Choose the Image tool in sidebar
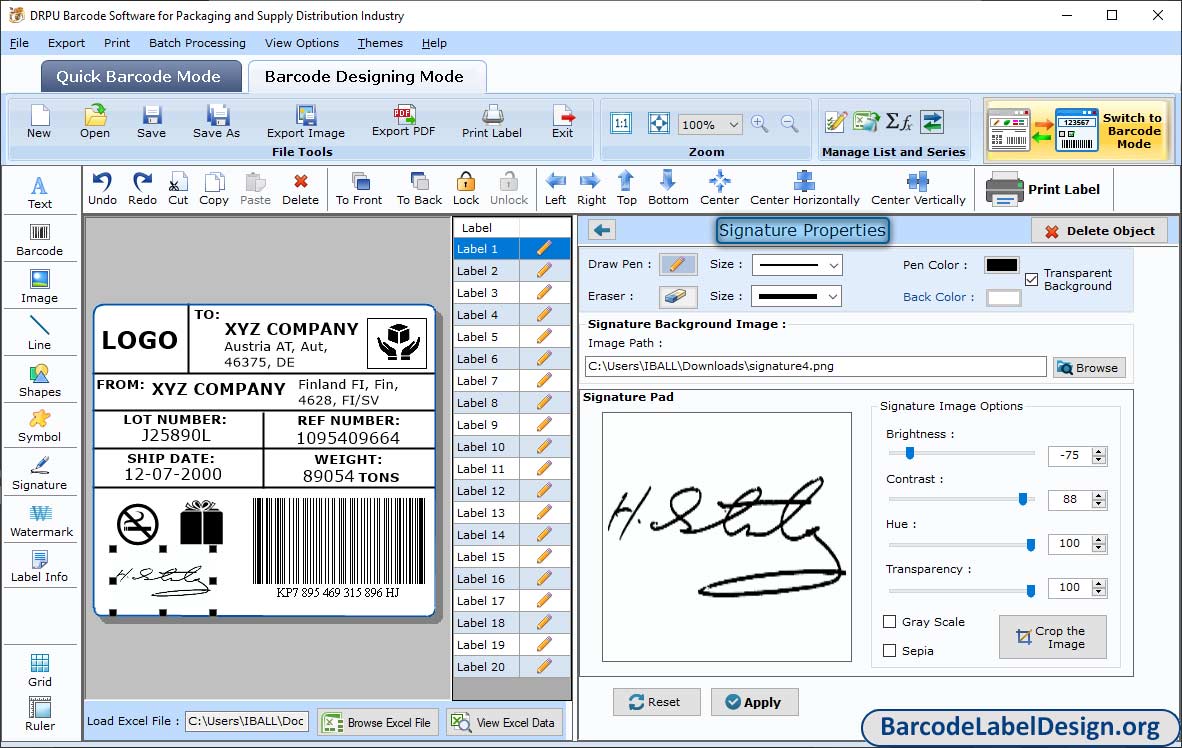The width and height of the screenshot is (1182, 748). click(x=39, y=287)
